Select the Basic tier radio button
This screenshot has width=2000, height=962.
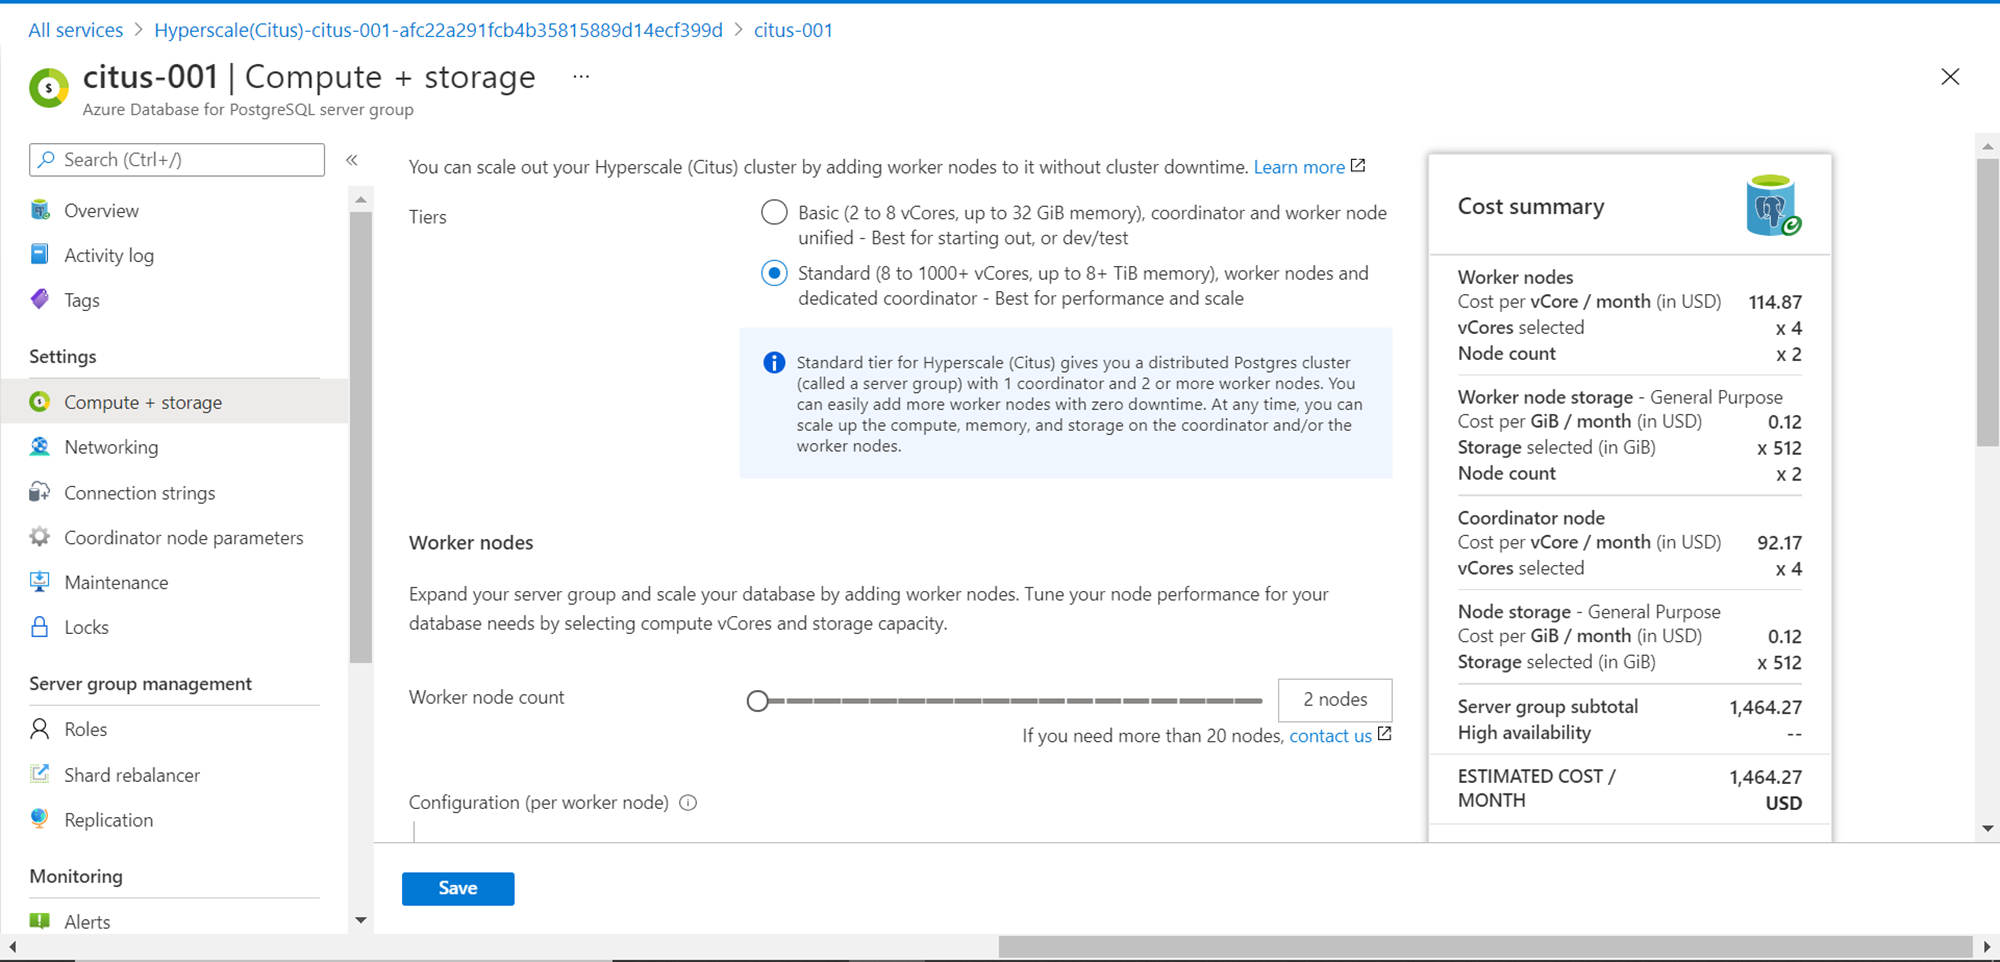point(774,212)
